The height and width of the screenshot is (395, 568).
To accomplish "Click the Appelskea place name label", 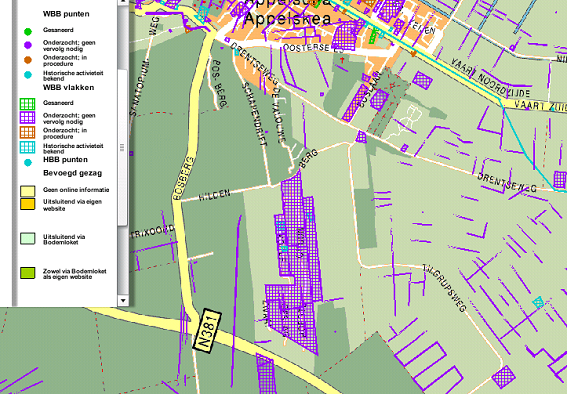I will tap(288, 18).
